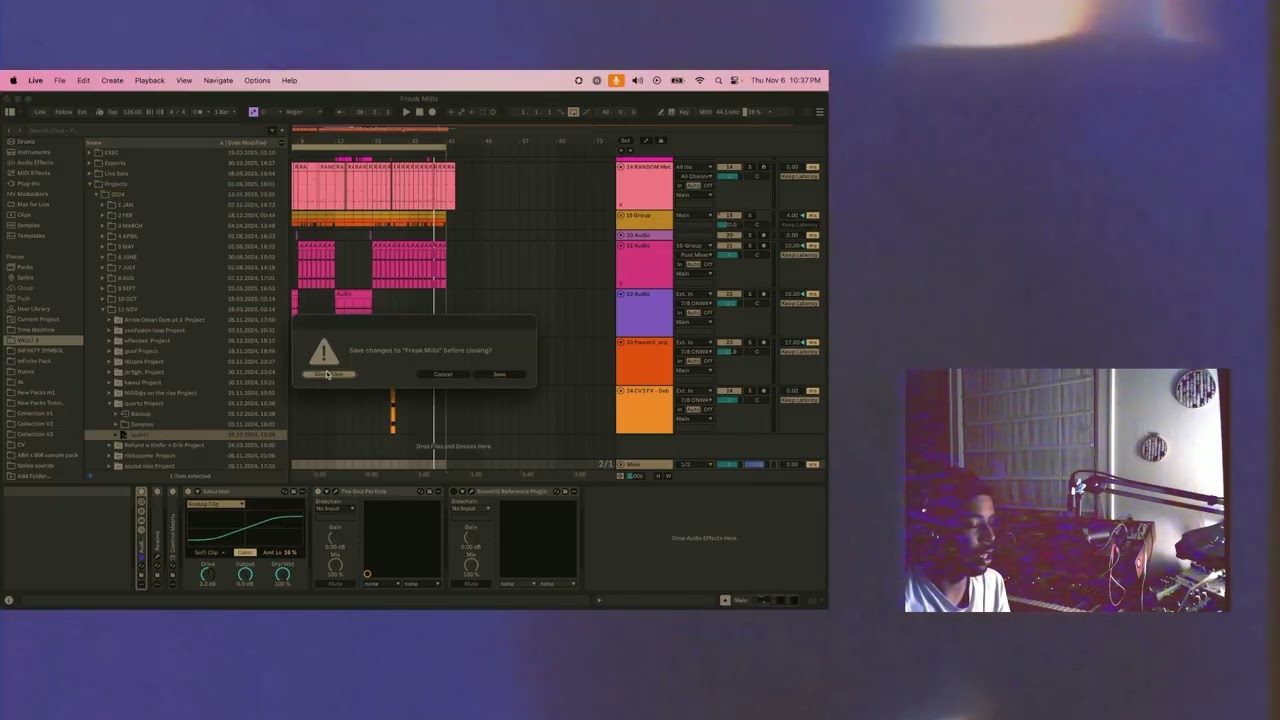Click Add Folder in Places
The image size is (1280, 720).
[x=33, y=476]
